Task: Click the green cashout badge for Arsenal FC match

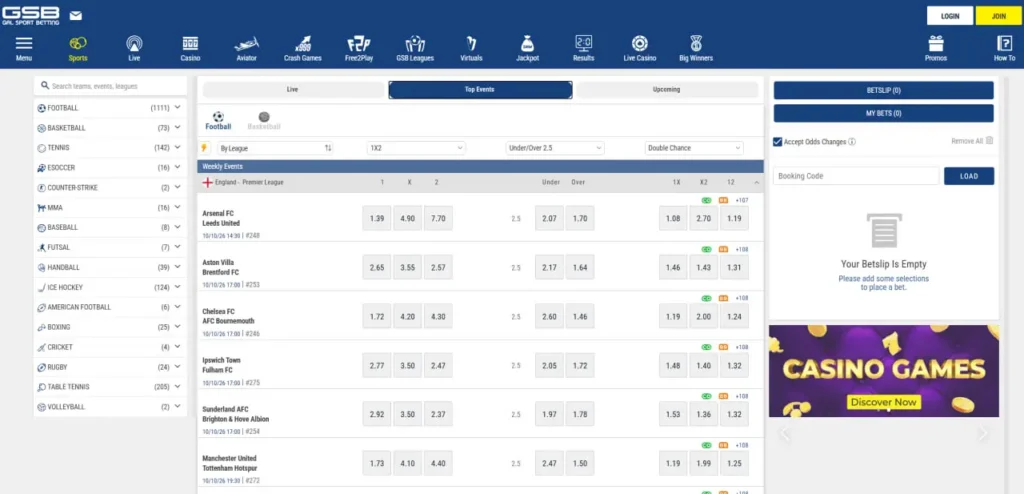Action: [706, 200]
